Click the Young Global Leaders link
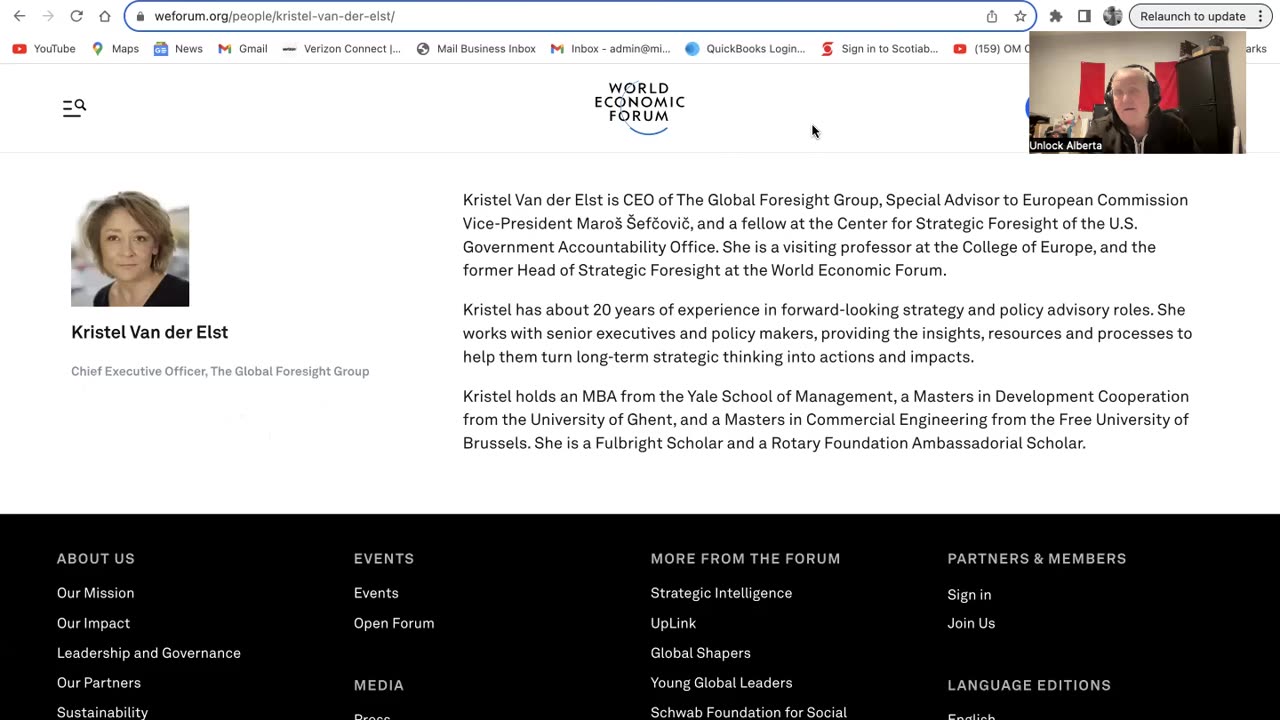The width and height of the screenshot is (1280, 720). [x=721, y=683]
